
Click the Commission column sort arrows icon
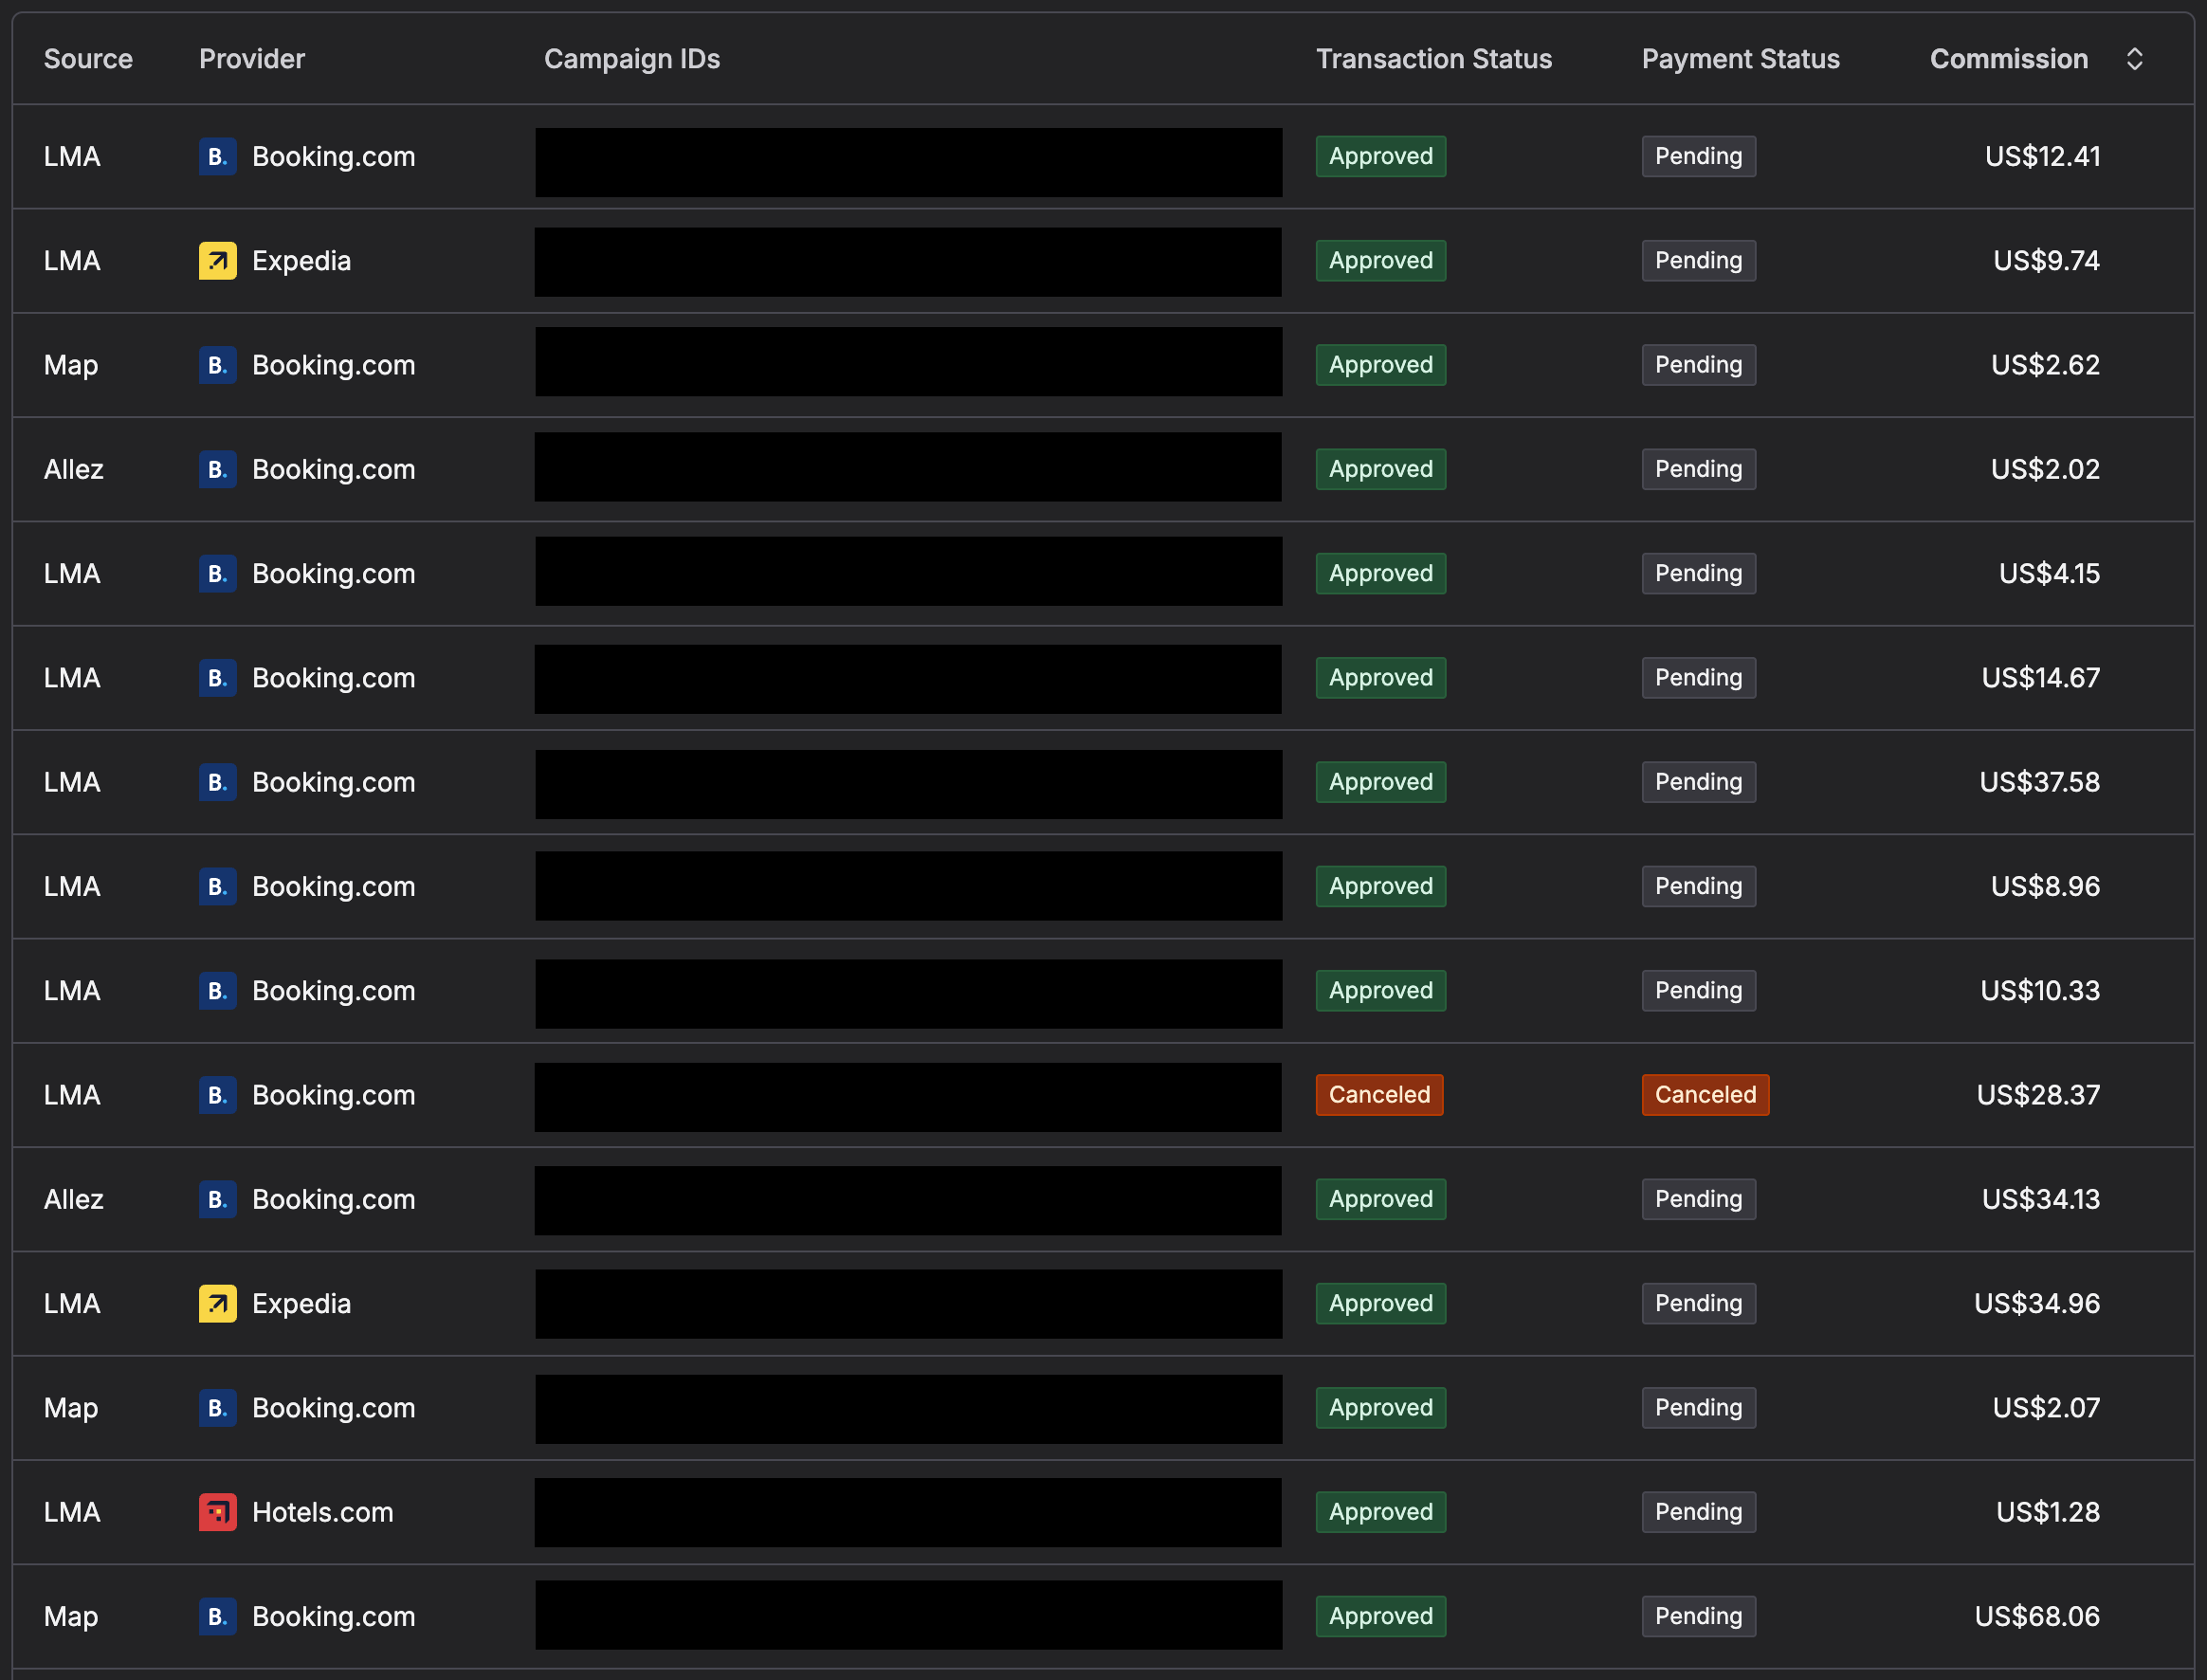tap(2134, 59)
